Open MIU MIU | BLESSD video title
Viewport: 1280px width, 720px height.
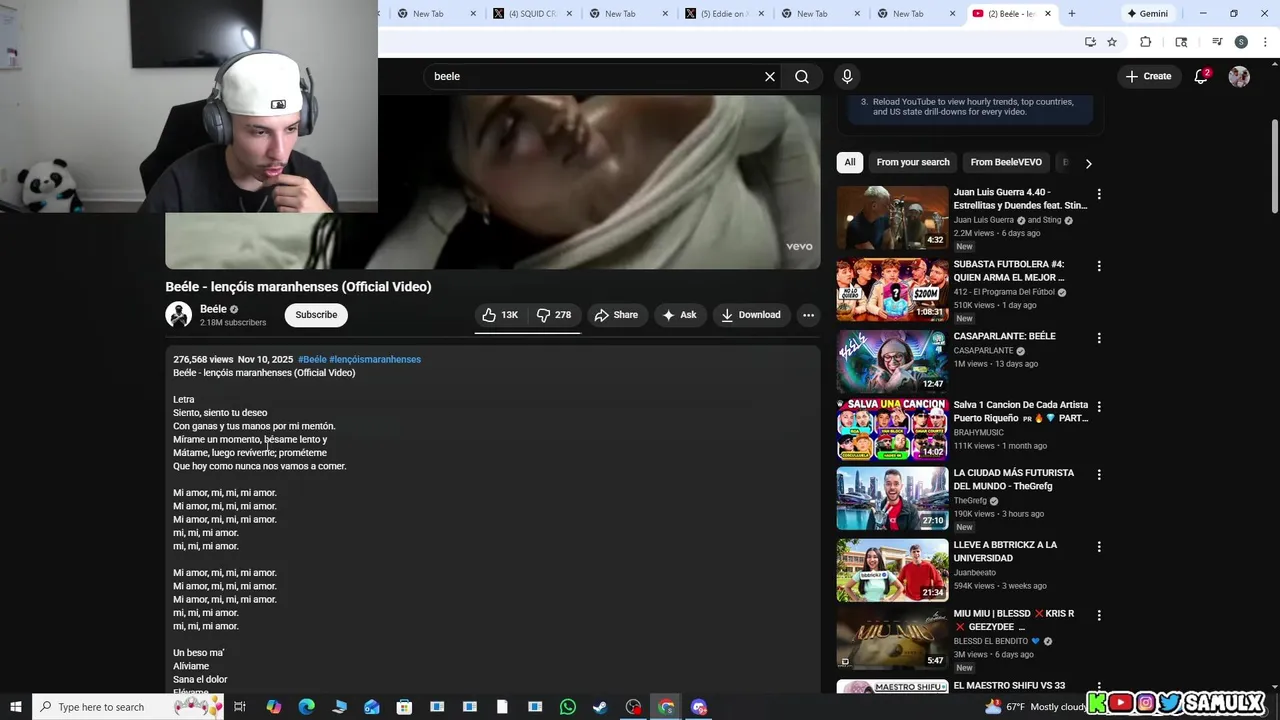coord(1013,620)
